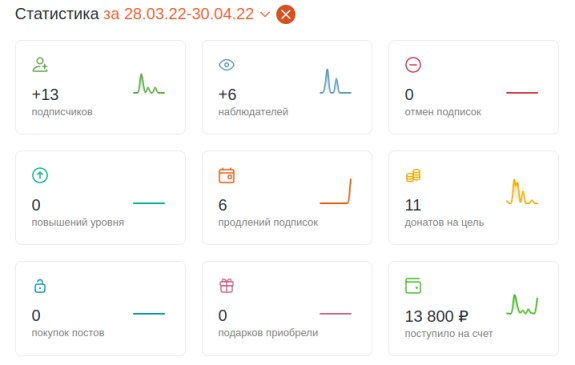Click the orange calendar renewals icon
Viewport: 575px width, 365px height.
227,175
